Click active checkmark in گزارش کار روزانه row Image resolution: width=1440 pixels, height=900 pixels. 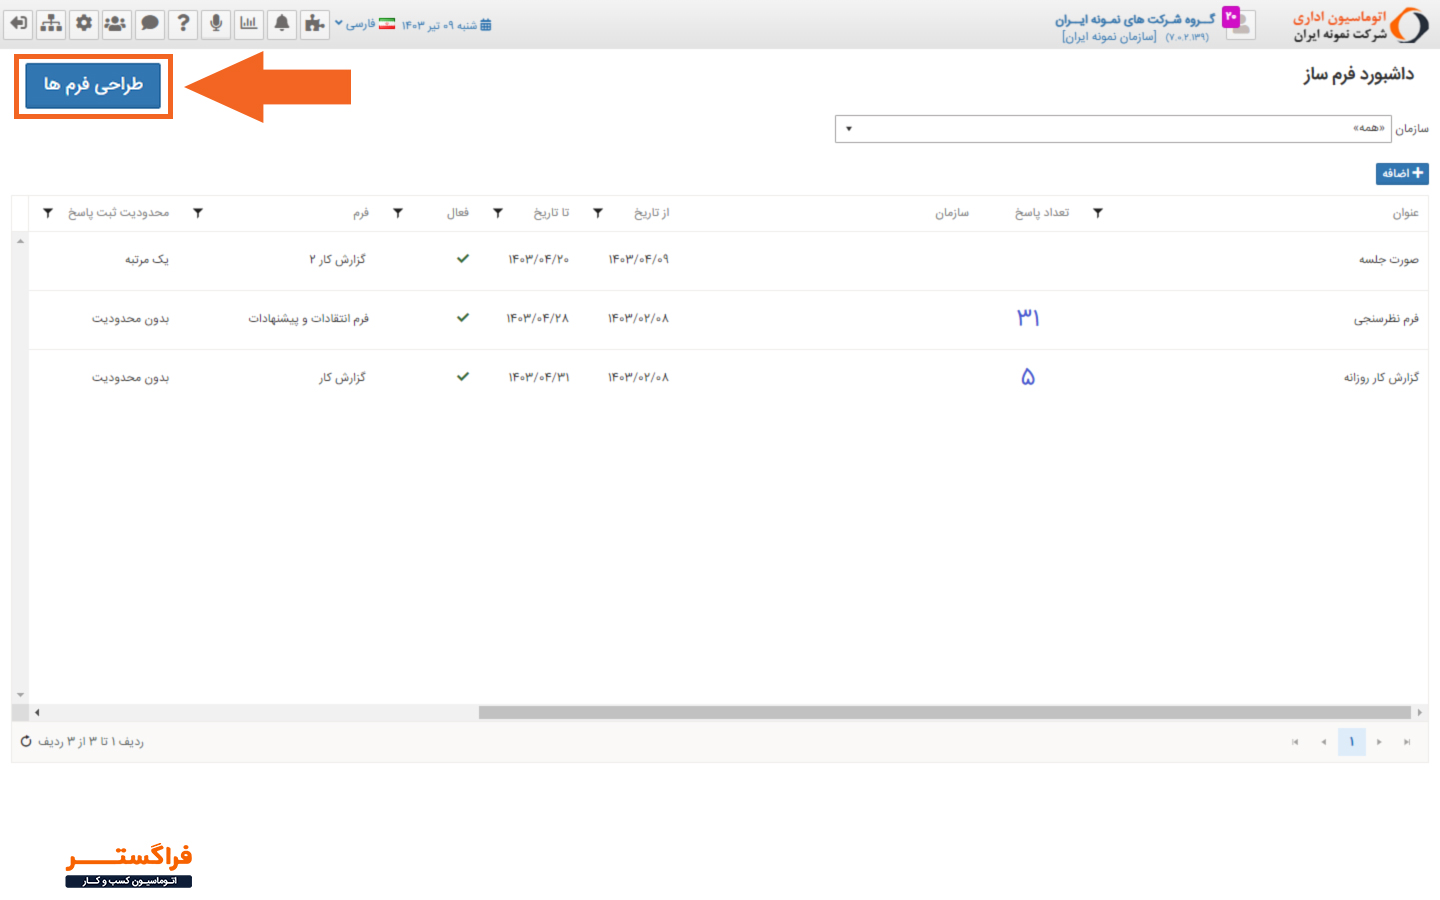pyautogui.click(x=463, y=377)
